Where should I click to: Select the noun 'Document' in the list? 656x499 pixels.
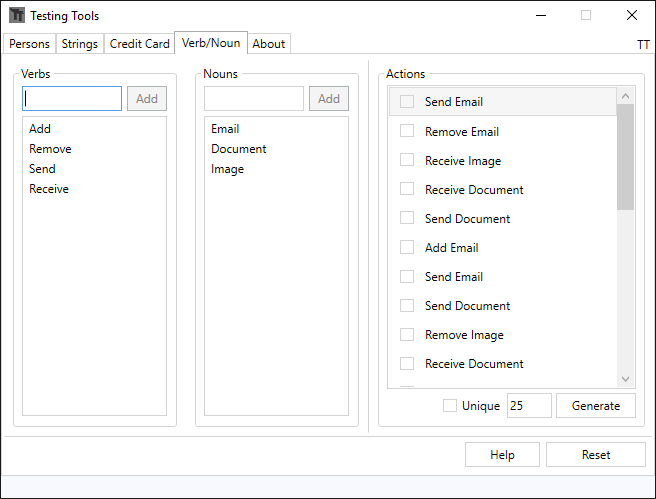coord(238,149)
